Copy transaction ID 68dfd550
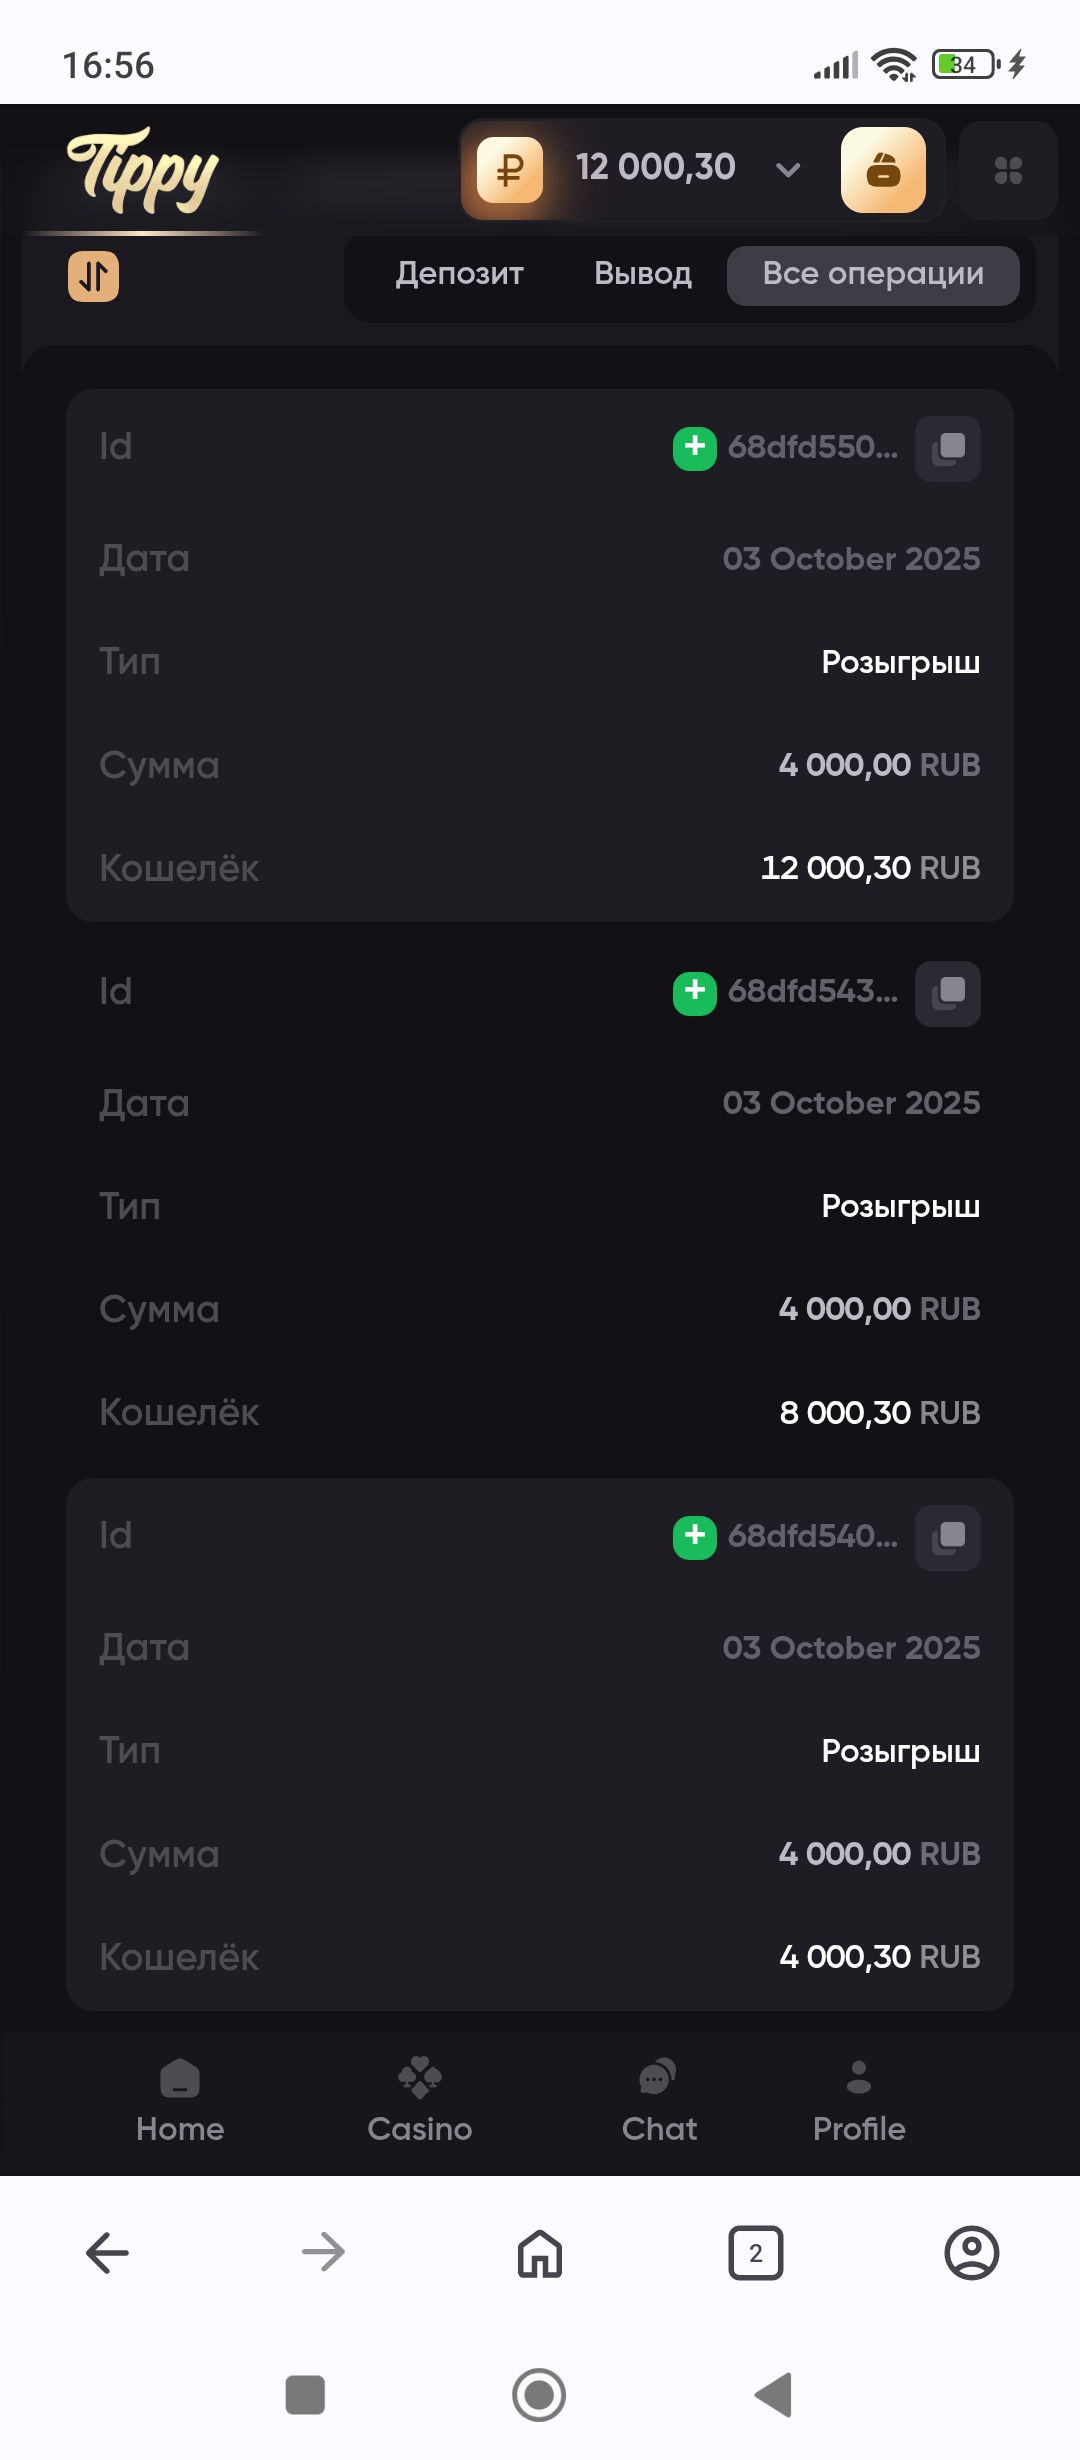Image resolution: width=1080 pixels, height=2460 pixels. tap(947, 449)
